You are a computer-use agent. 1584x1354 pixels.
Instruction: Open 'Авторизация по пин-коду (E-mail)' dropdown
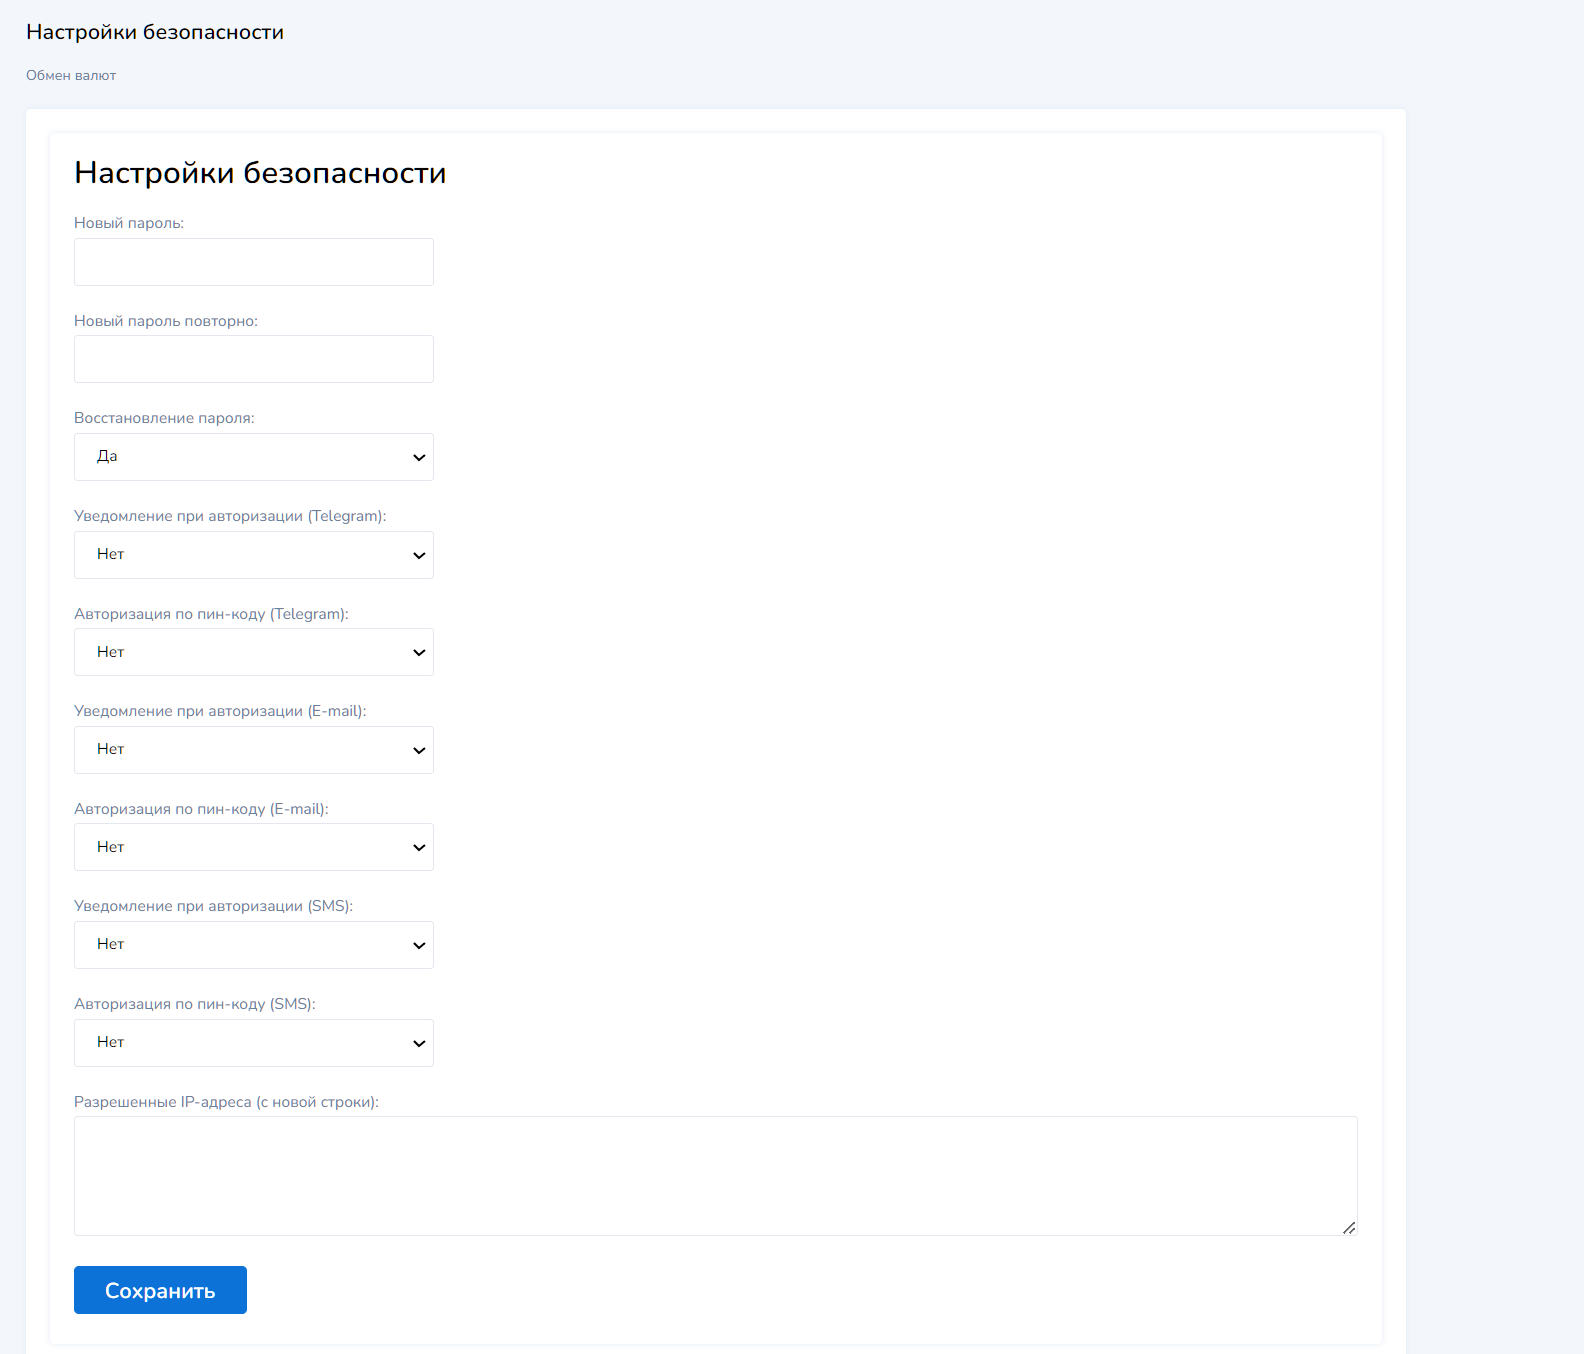point(253,847)
